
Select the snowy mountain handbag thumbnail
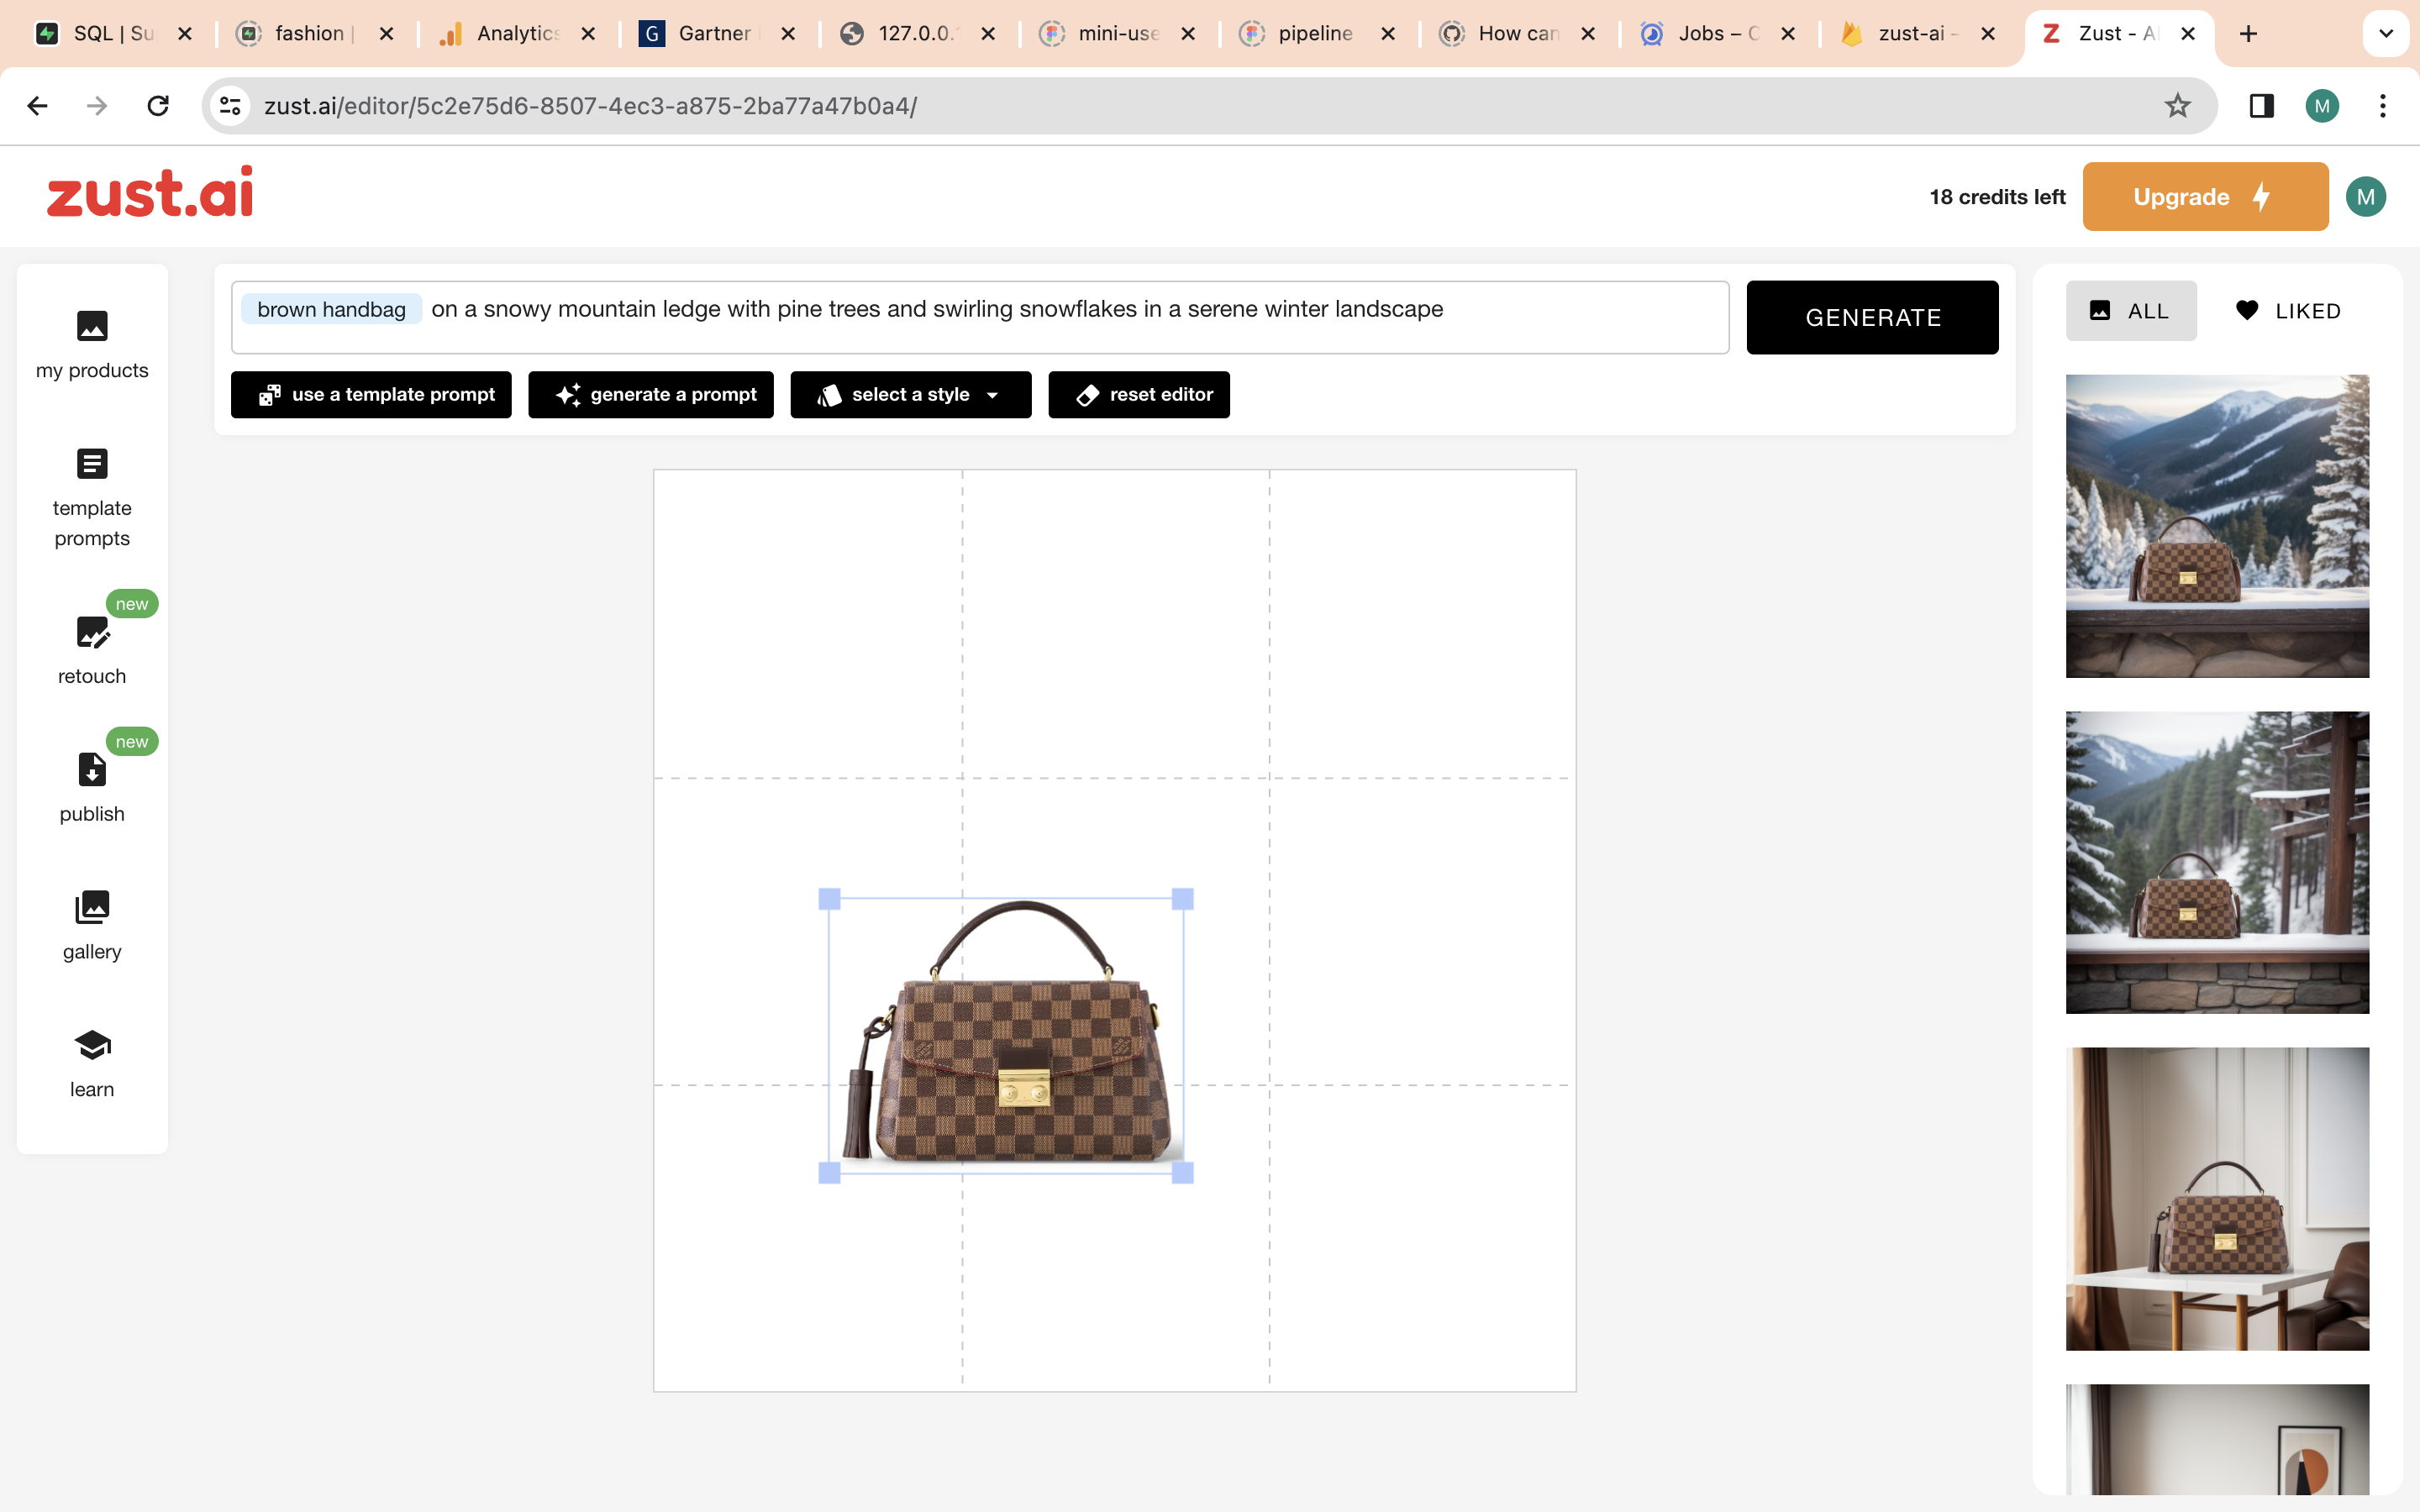click(x=2218, y=527)
